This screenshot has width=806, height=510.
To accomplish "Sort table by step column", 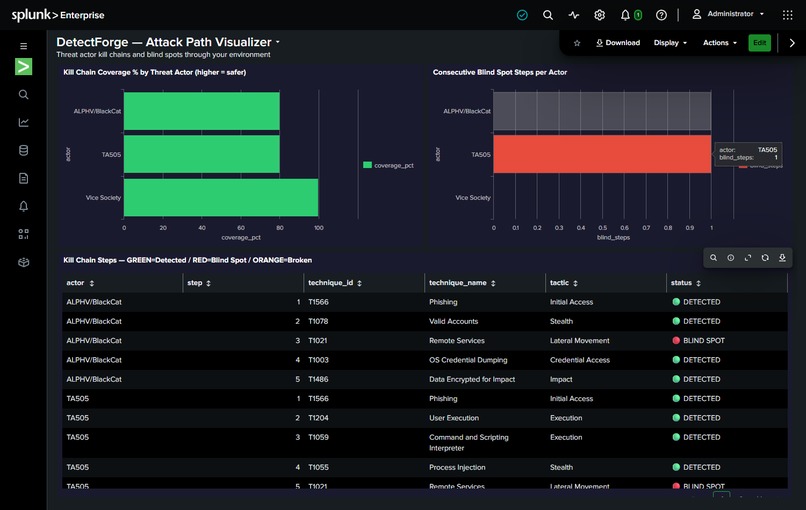I will tap(208, 283).
